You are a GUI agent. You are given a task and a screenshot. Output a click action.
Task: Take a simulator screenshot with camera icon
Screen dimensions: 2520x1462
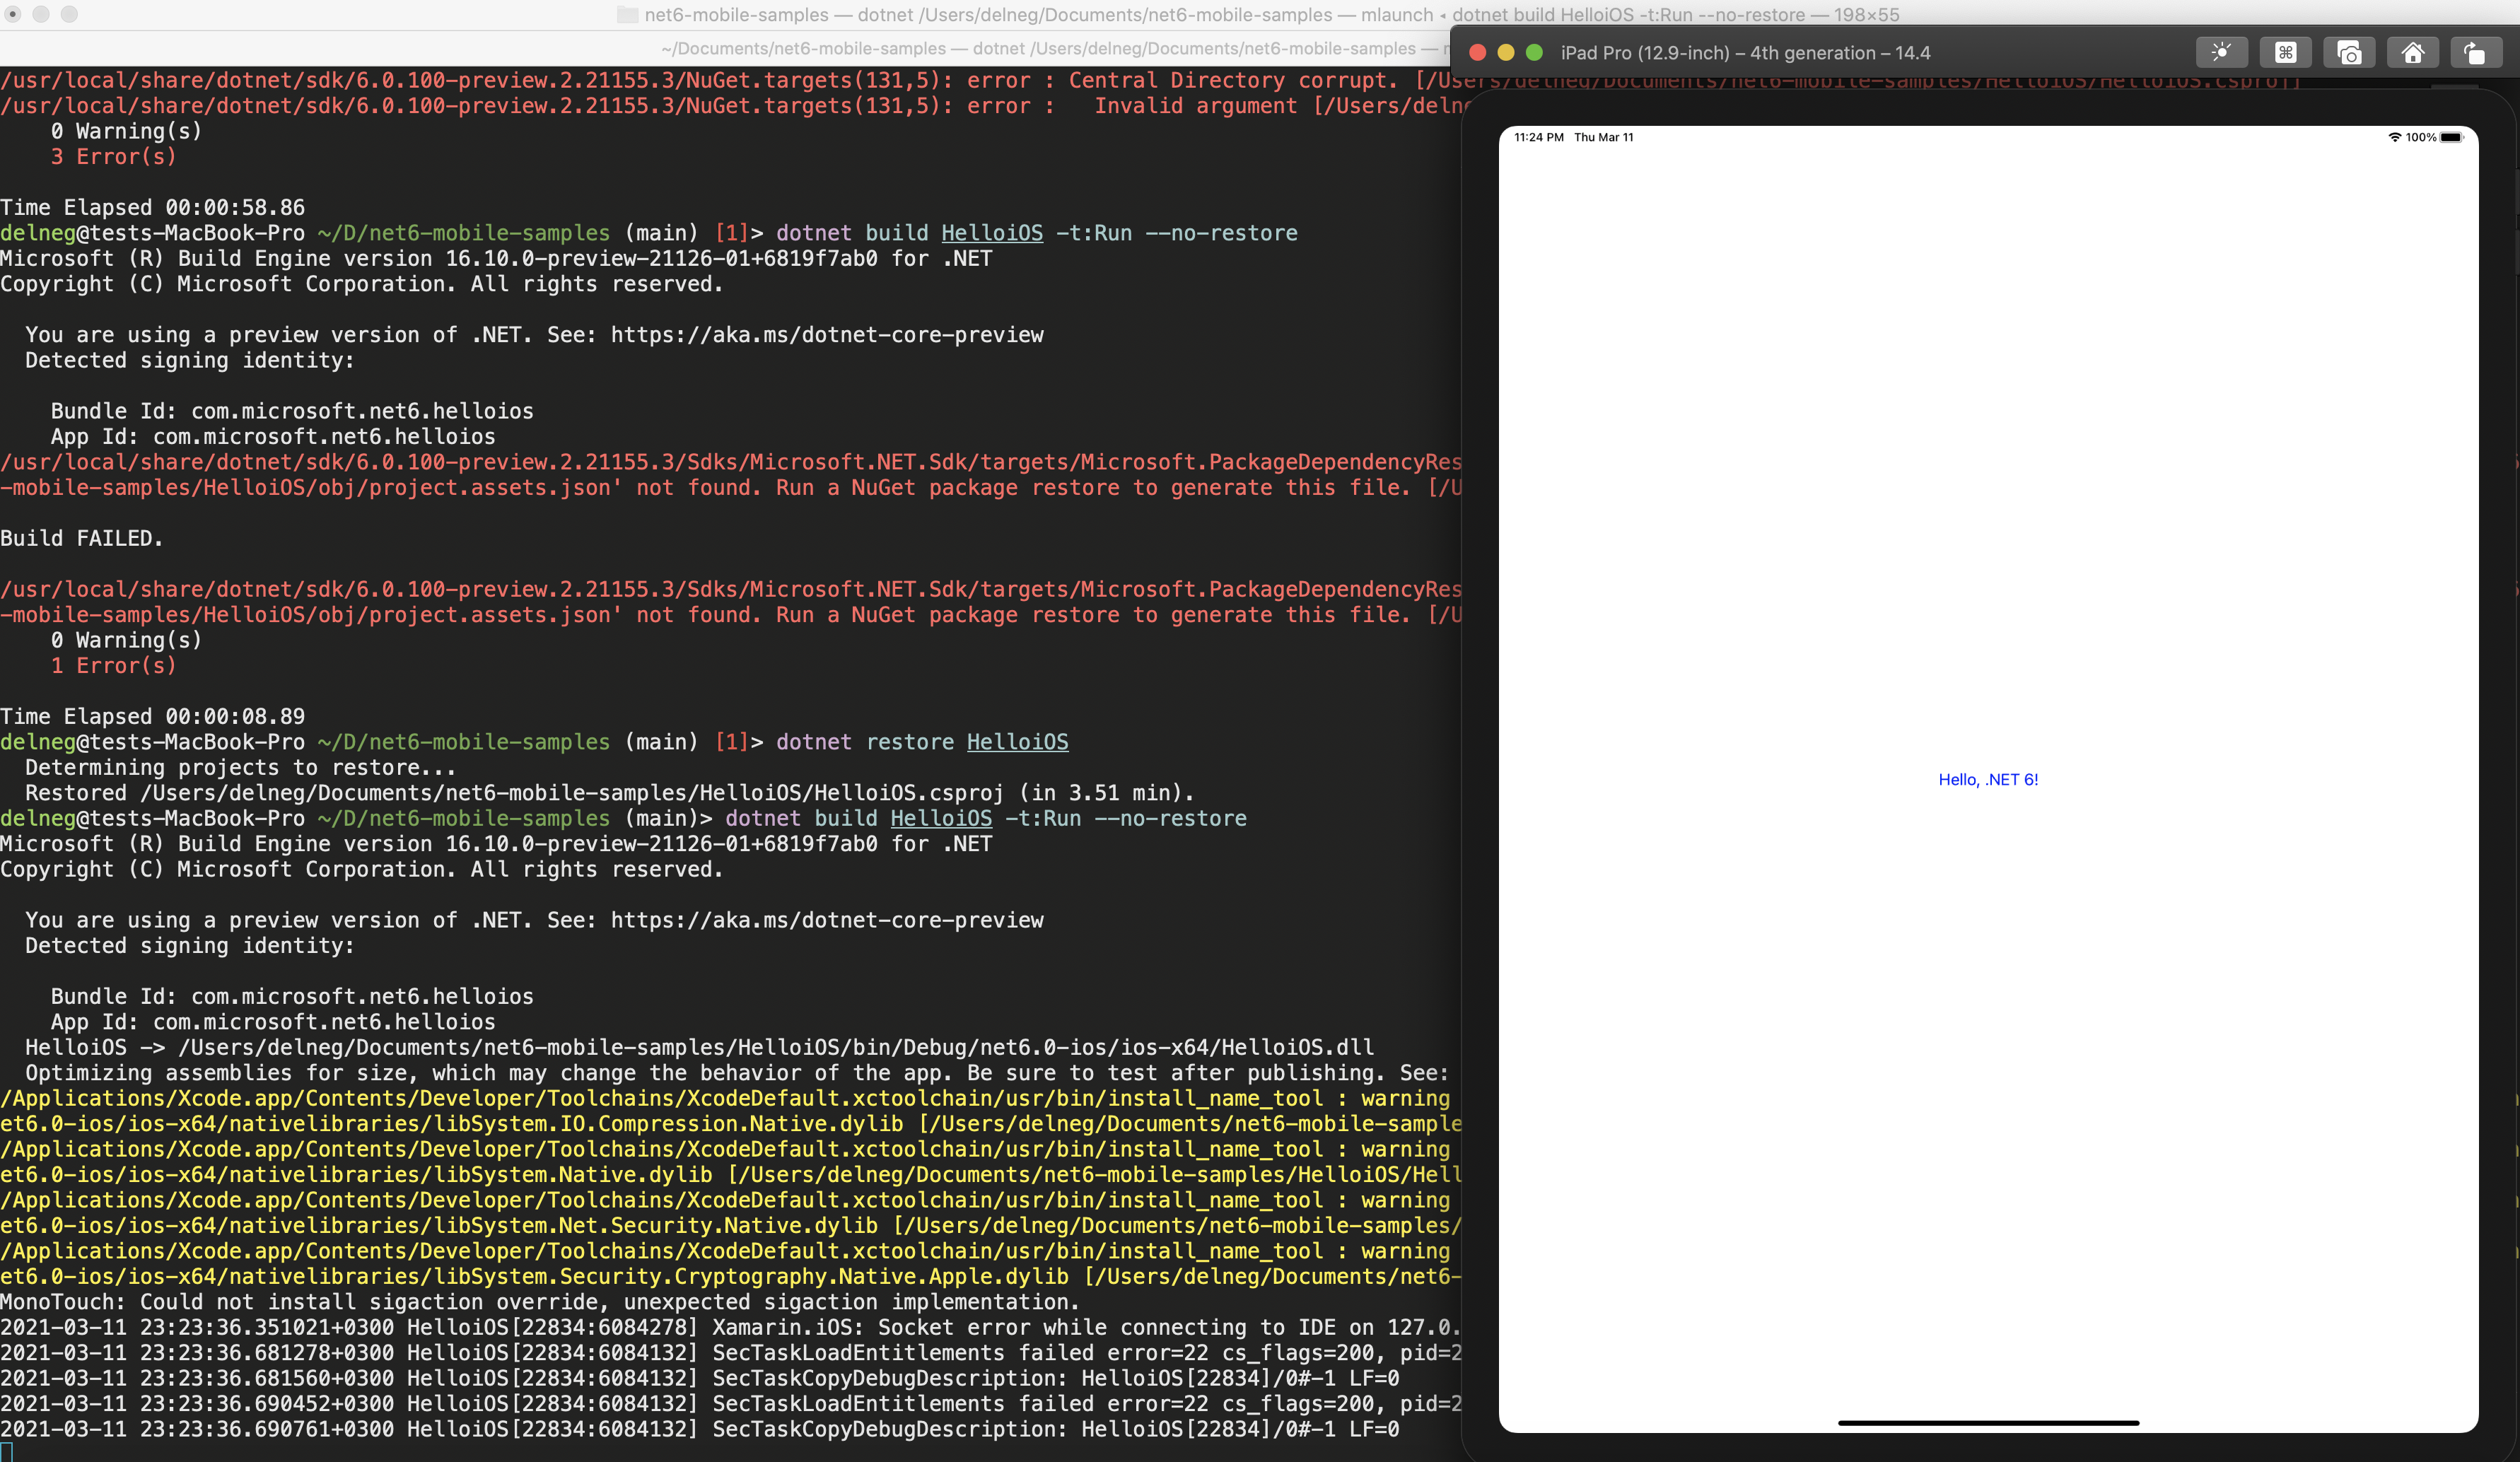(x=2349, y=52)
